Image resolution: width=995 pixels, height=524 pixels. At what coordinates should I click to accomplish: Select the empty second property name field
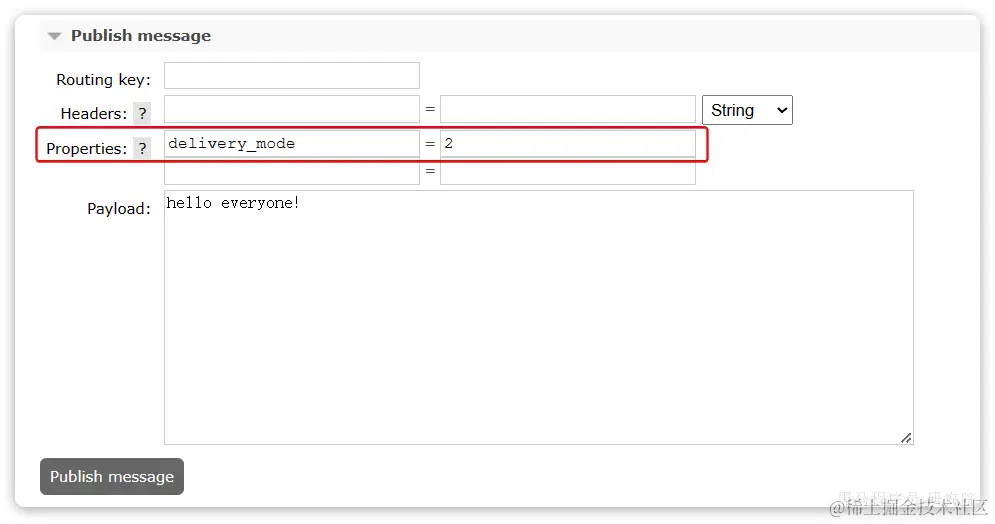(292, 171)
